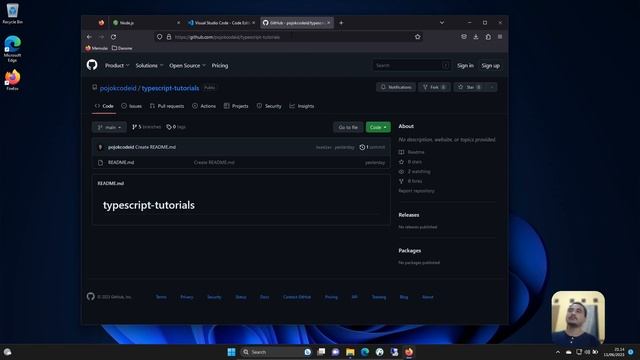
Task: Click the site padlock security icon
Action: 169,37
